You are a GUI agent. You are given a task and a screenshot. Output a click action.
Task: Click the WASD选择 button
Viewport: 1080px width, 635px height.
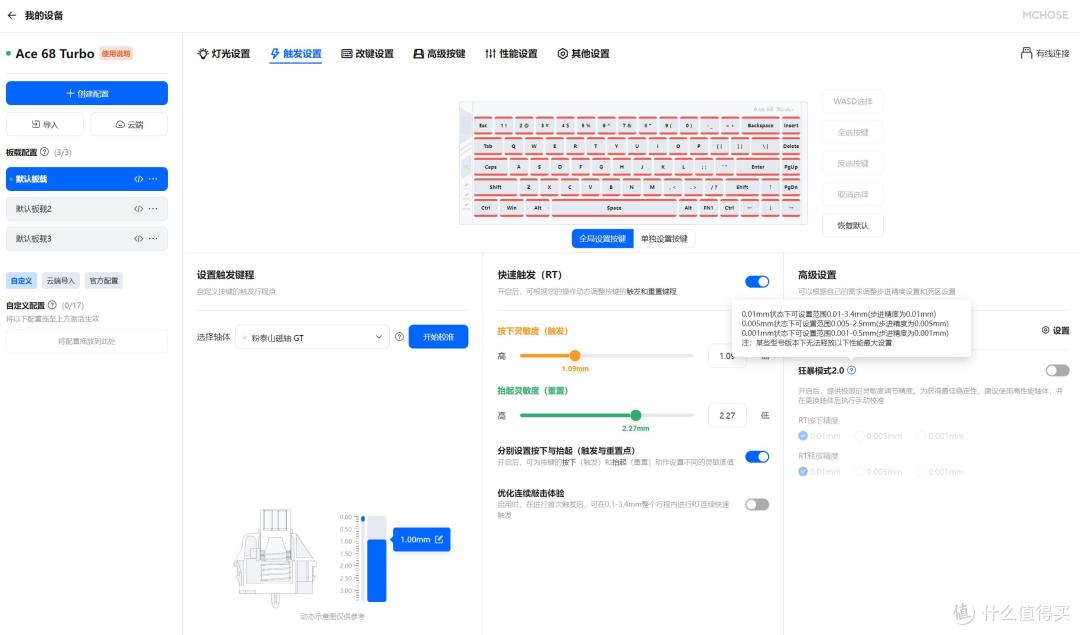coord(853,101)
